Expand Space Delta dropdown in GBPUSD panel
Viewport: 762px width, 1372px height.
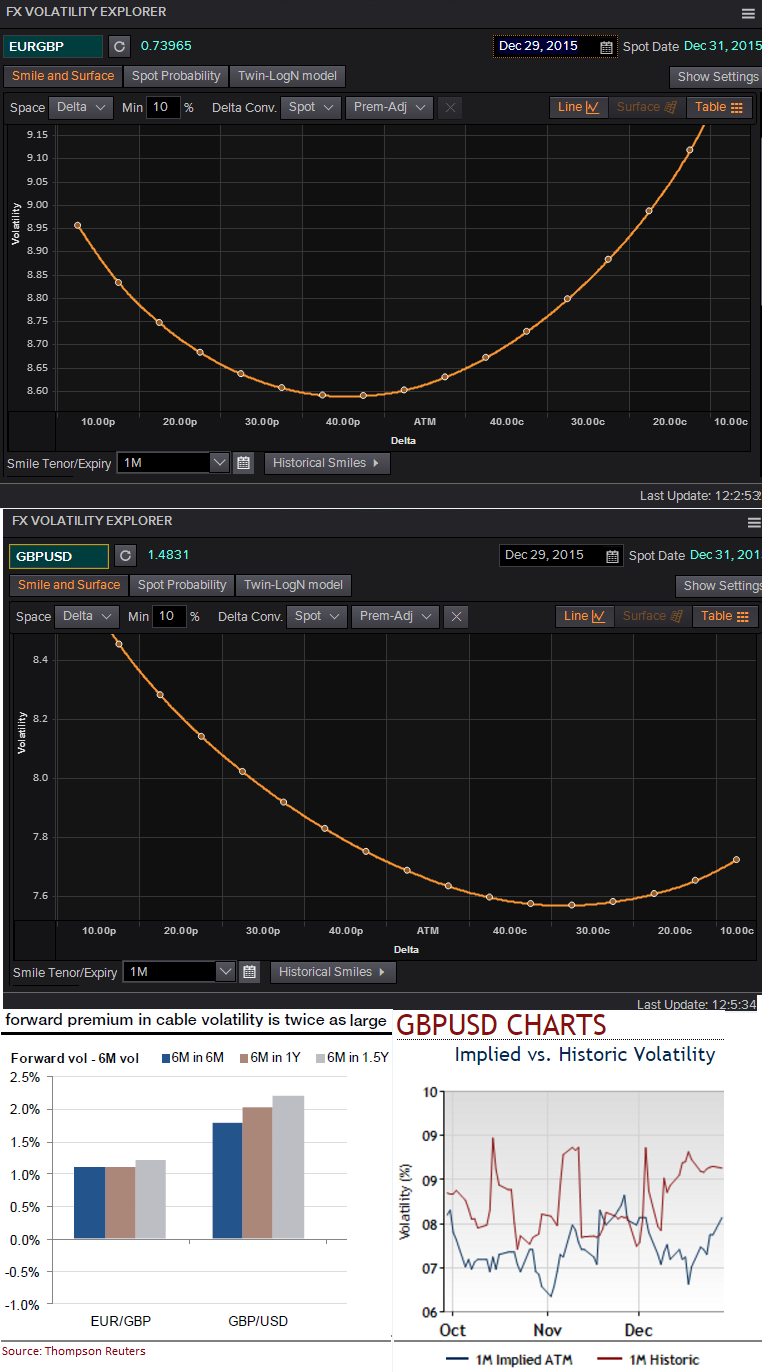[x=86, y=616]
